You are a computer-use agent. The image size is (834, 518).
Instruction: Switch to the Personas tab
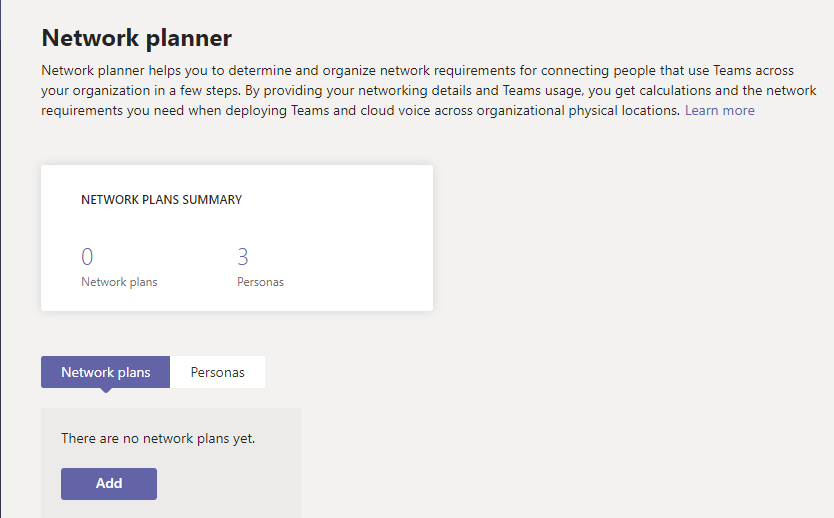coord(217,372)
